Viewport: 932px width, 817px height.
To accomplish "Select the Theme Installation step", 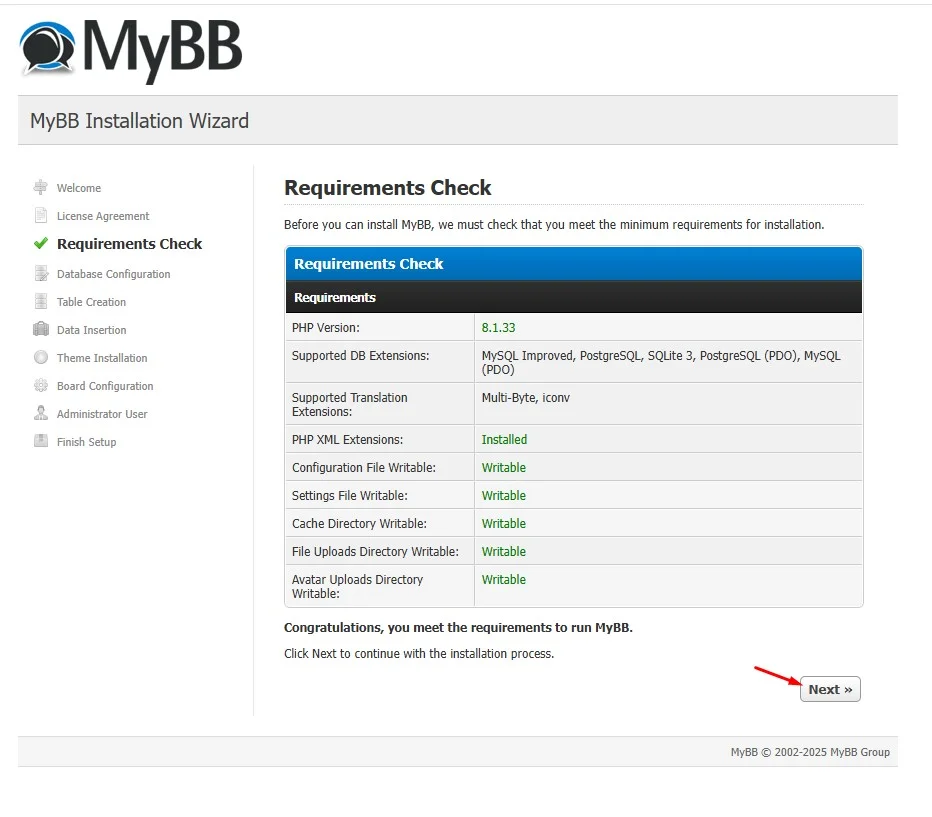I will tap(102, 358).
